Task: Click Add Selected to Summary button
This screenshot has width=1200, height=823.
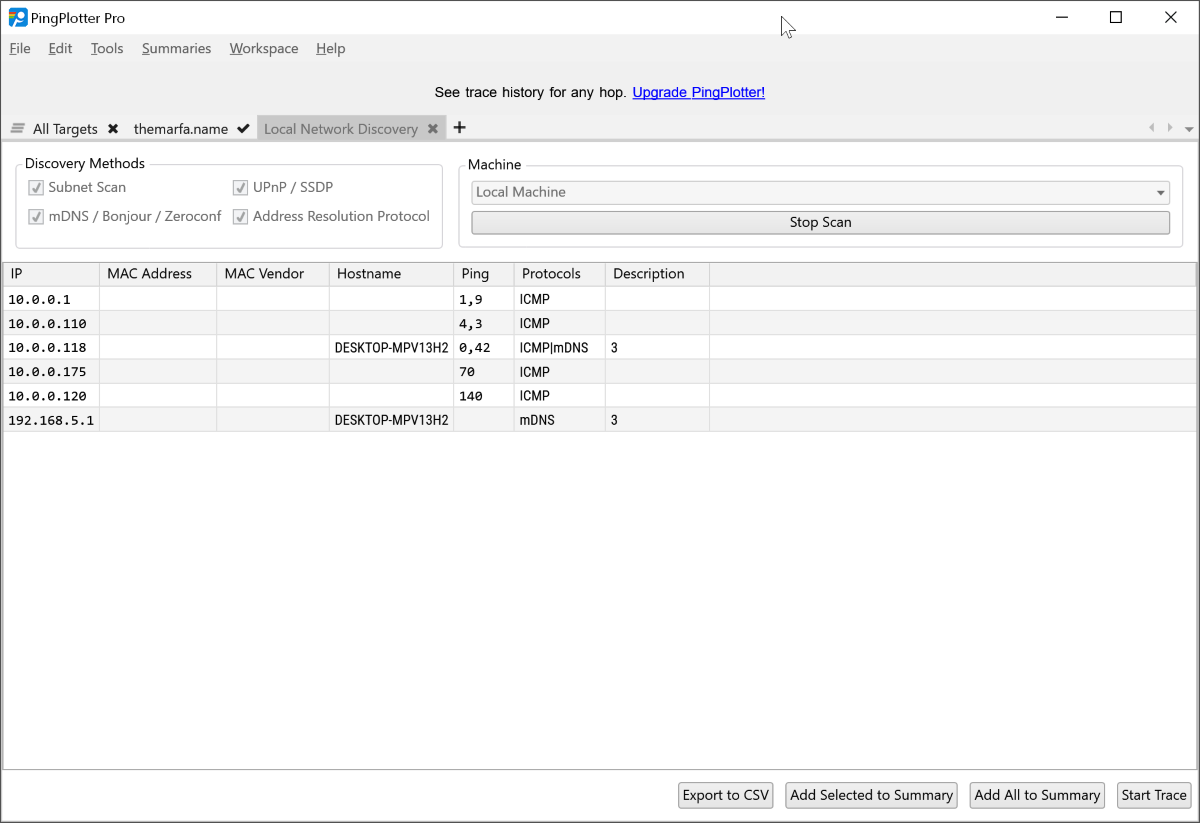Action: coord(871,795)
